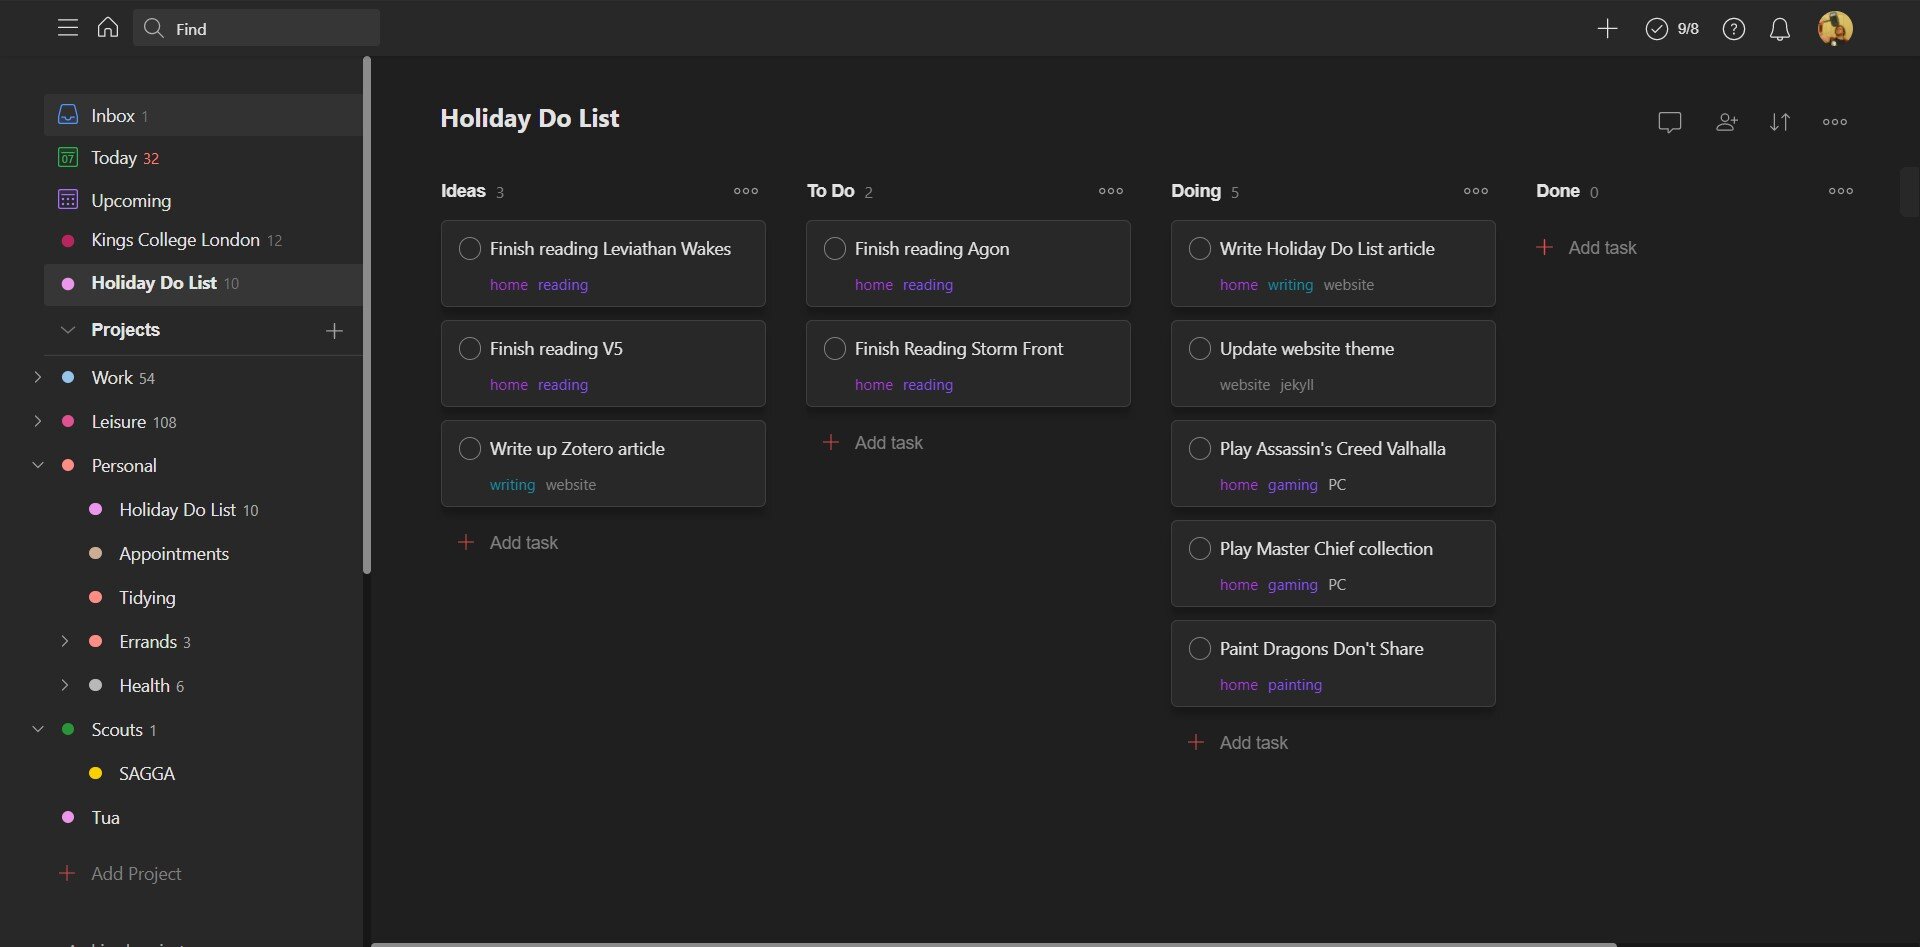This screenshot has width=1920, height=947.
Task: Collapse the Projects section
Action: tap(68, 330)
